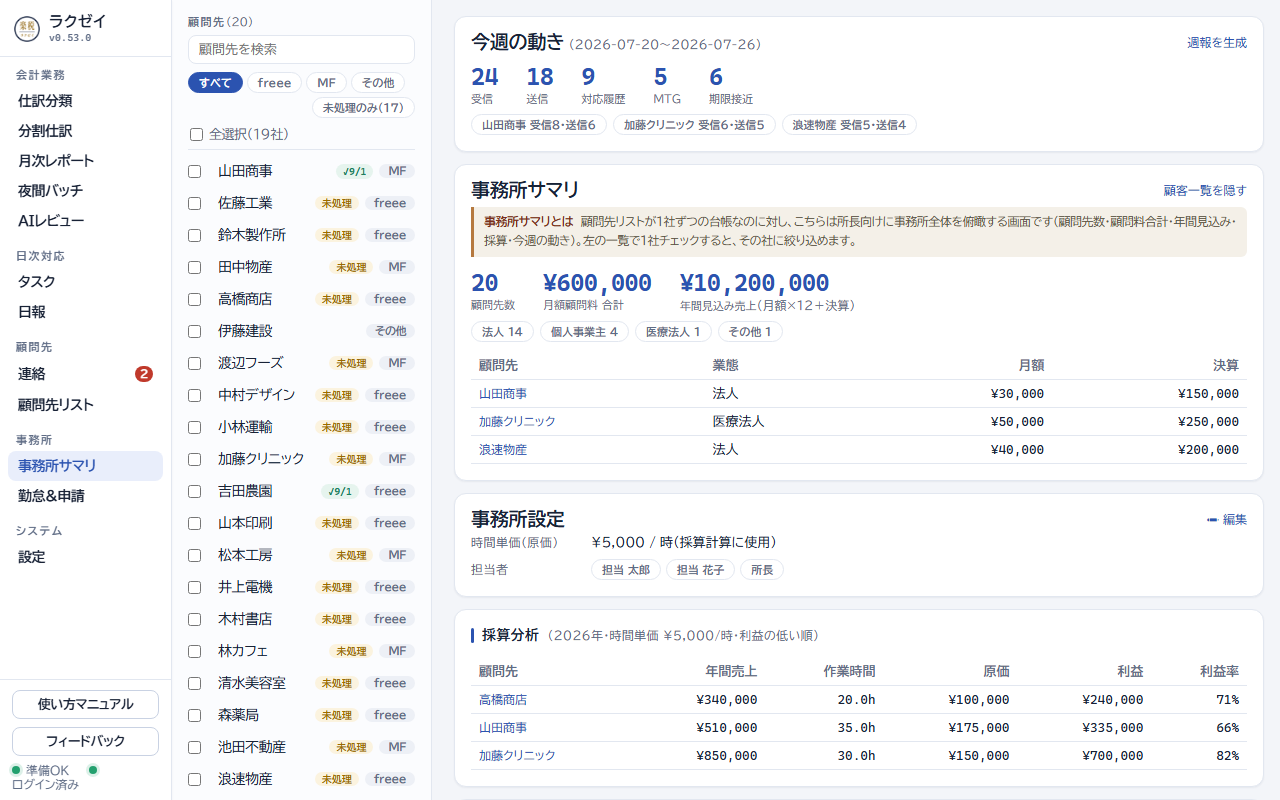Click the 加藤クリニック 受信6・送信5 chip
Screen dimensions: 1280x800
tap(694, 125)
